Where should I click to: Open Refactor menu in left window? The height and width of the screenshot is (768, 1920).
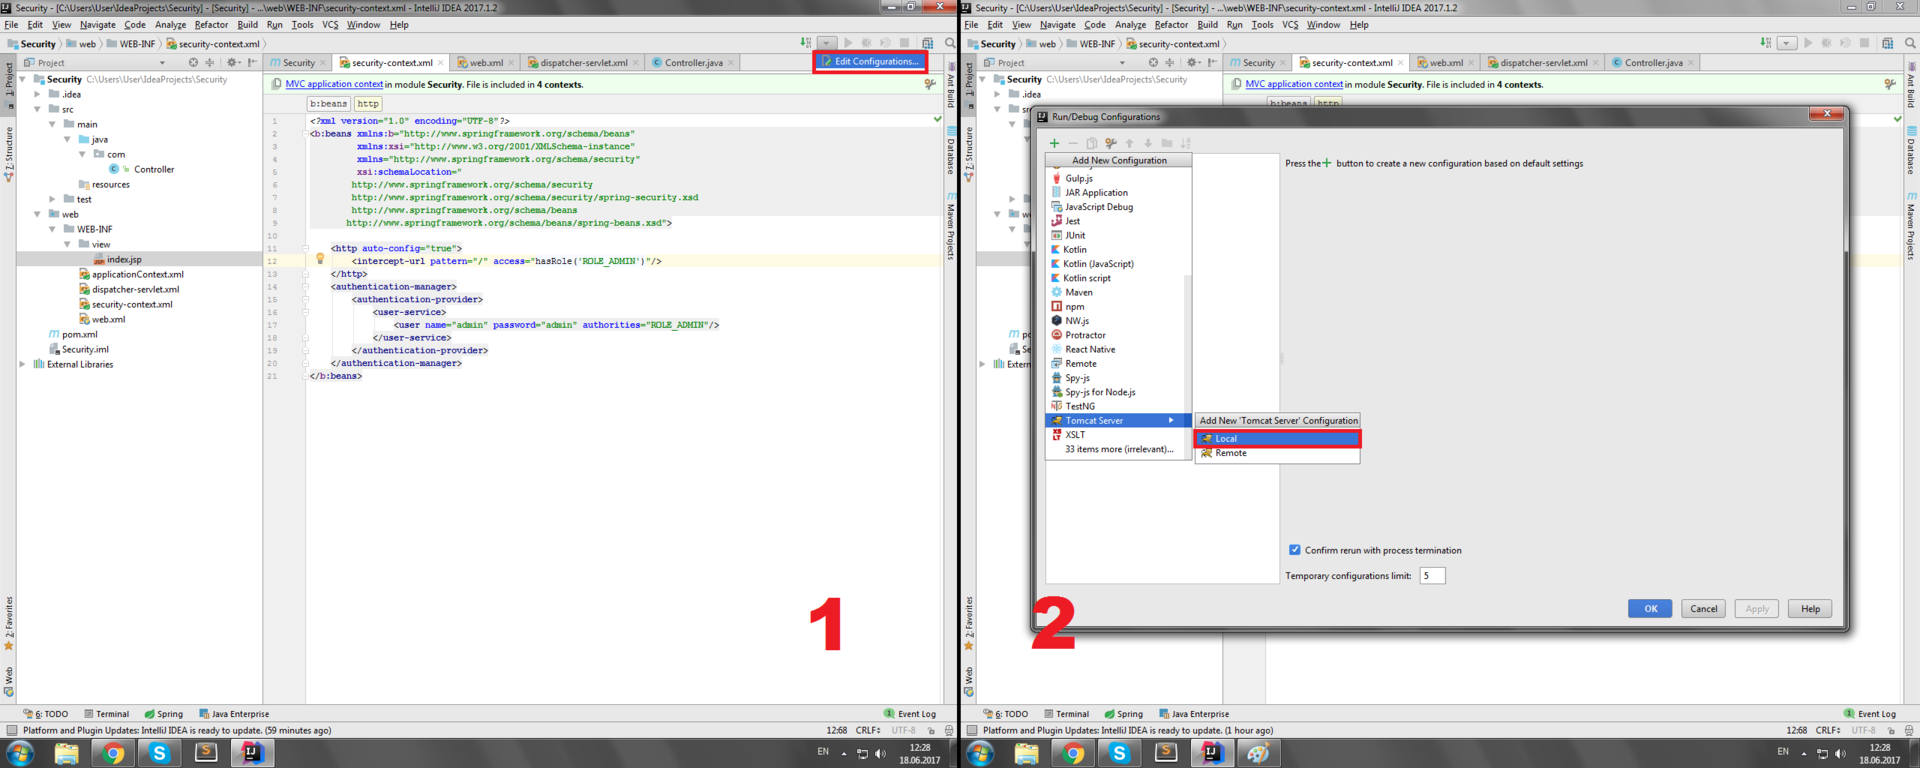pos(211,25)
